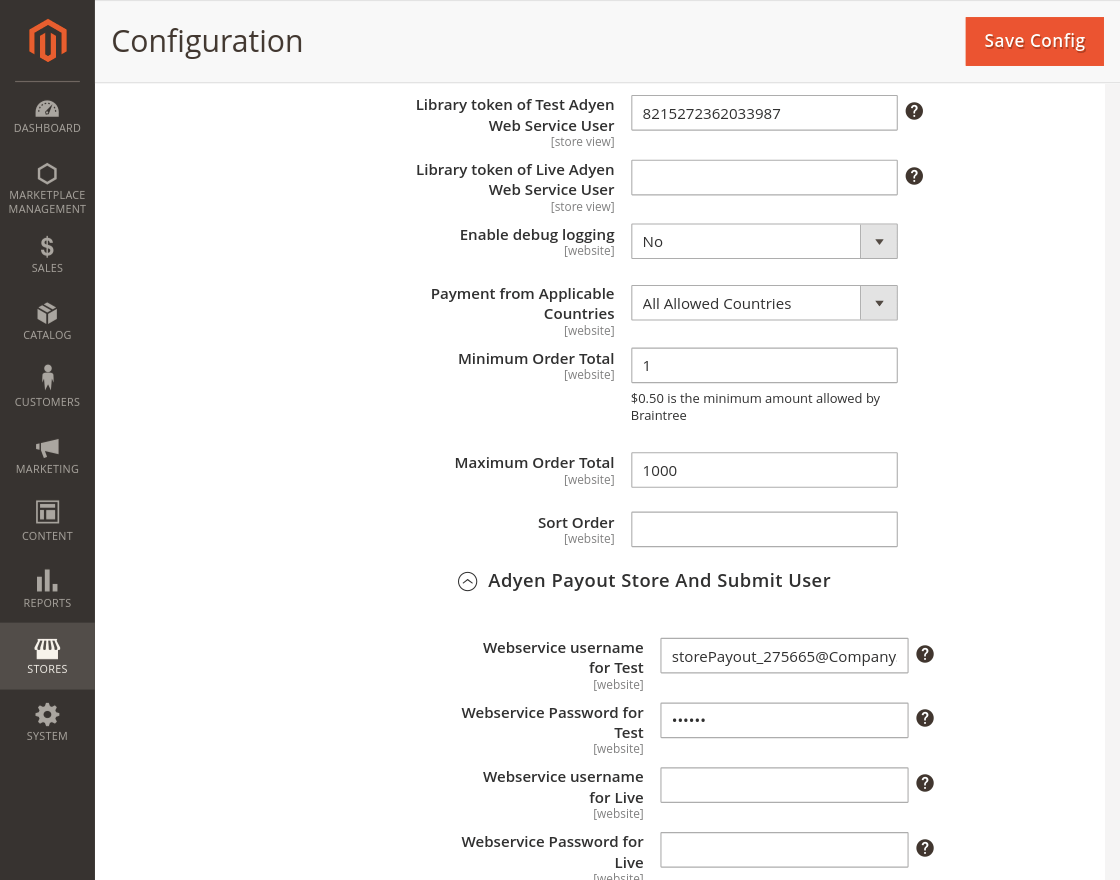Collapse Adyen Payout Store And Submit User
Viewport: 1120px width, 880px height.
(467, 581)
